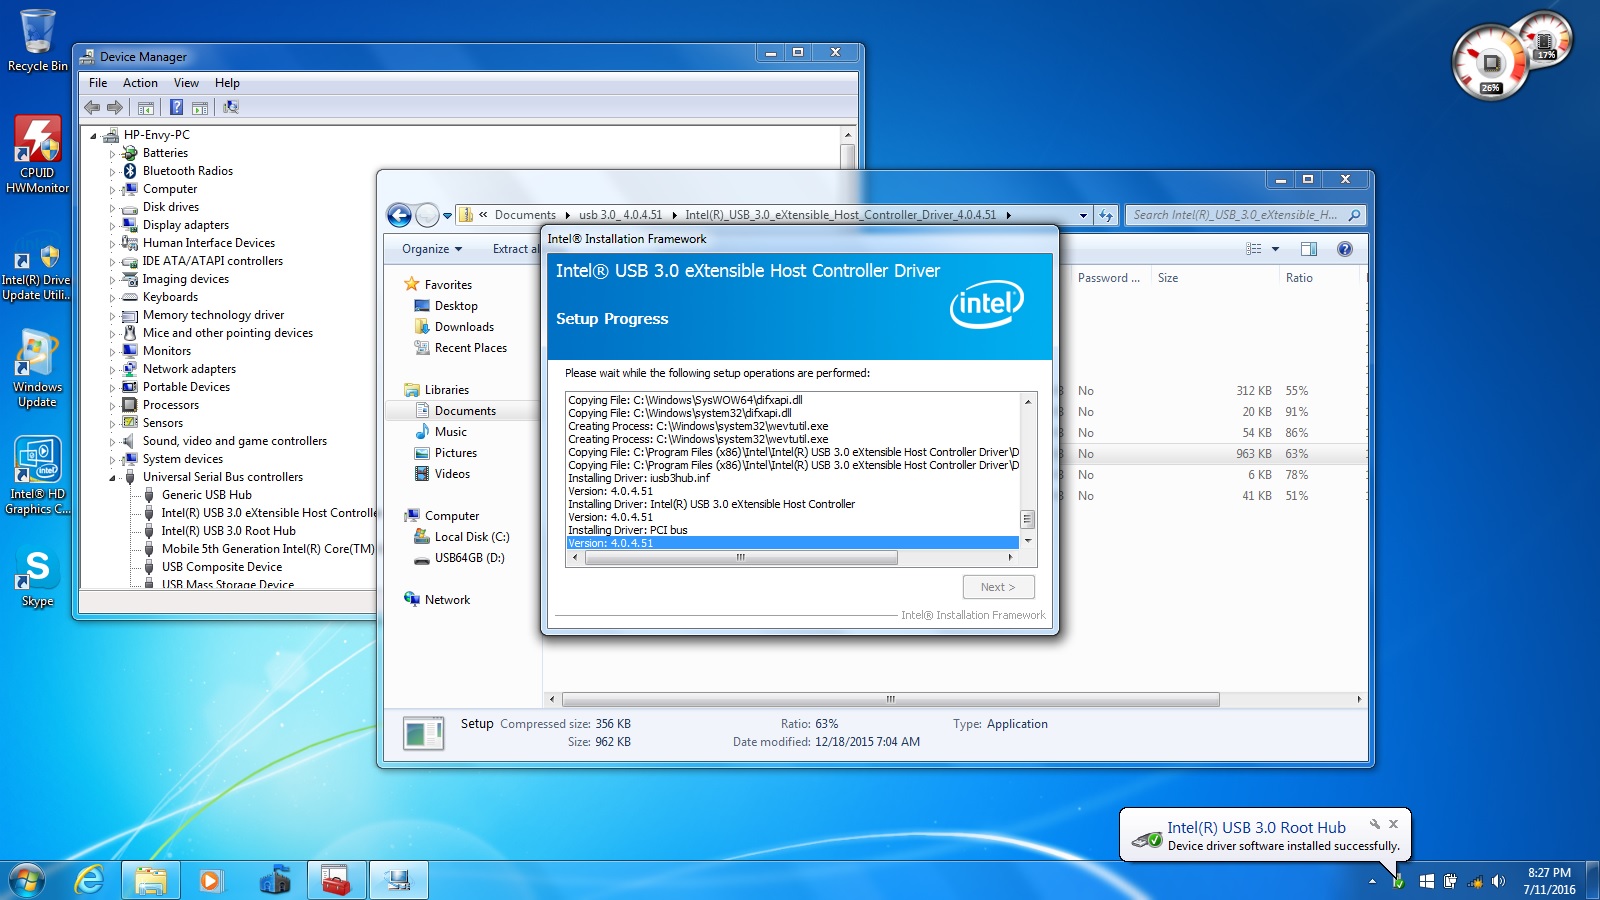This screenshot has width=1600, height=900.
Task: Open Windows Explorer taskbar icon
Action: (151, 880)
